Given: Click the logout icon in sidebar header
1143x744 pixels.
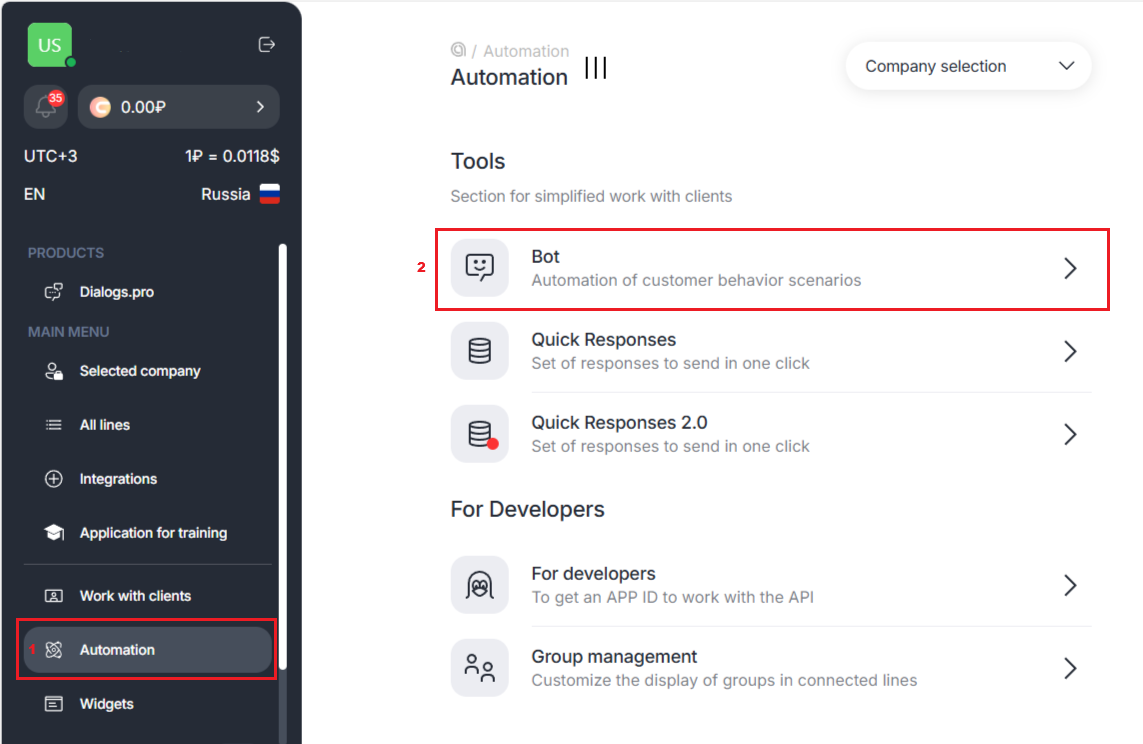Looking at the screenshot, I should point(266,44).
